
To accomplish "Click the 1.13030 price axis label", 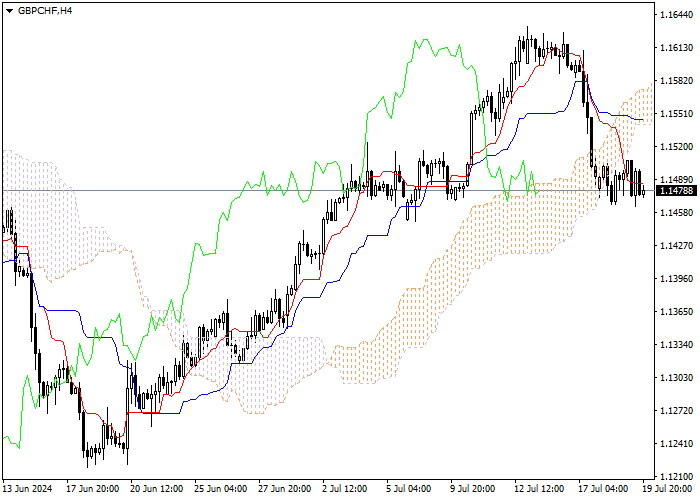I will point(676,378).
